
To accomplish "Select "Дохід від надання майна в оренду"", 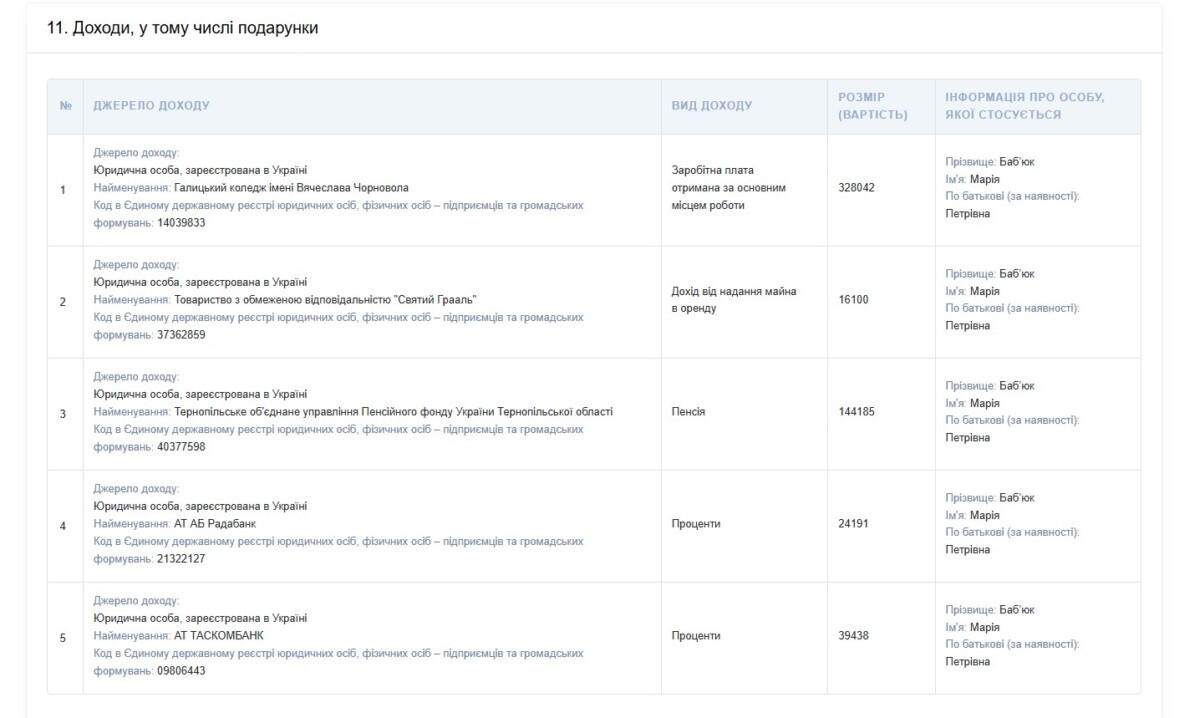I will click(x=734, y=299).
